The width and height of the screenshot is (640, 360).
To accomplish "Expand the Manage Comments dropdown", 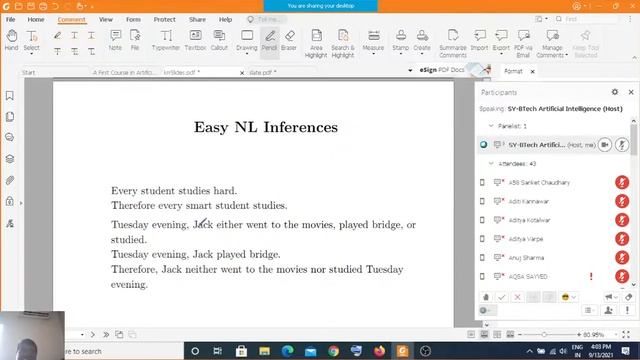I will pos(567,56).
